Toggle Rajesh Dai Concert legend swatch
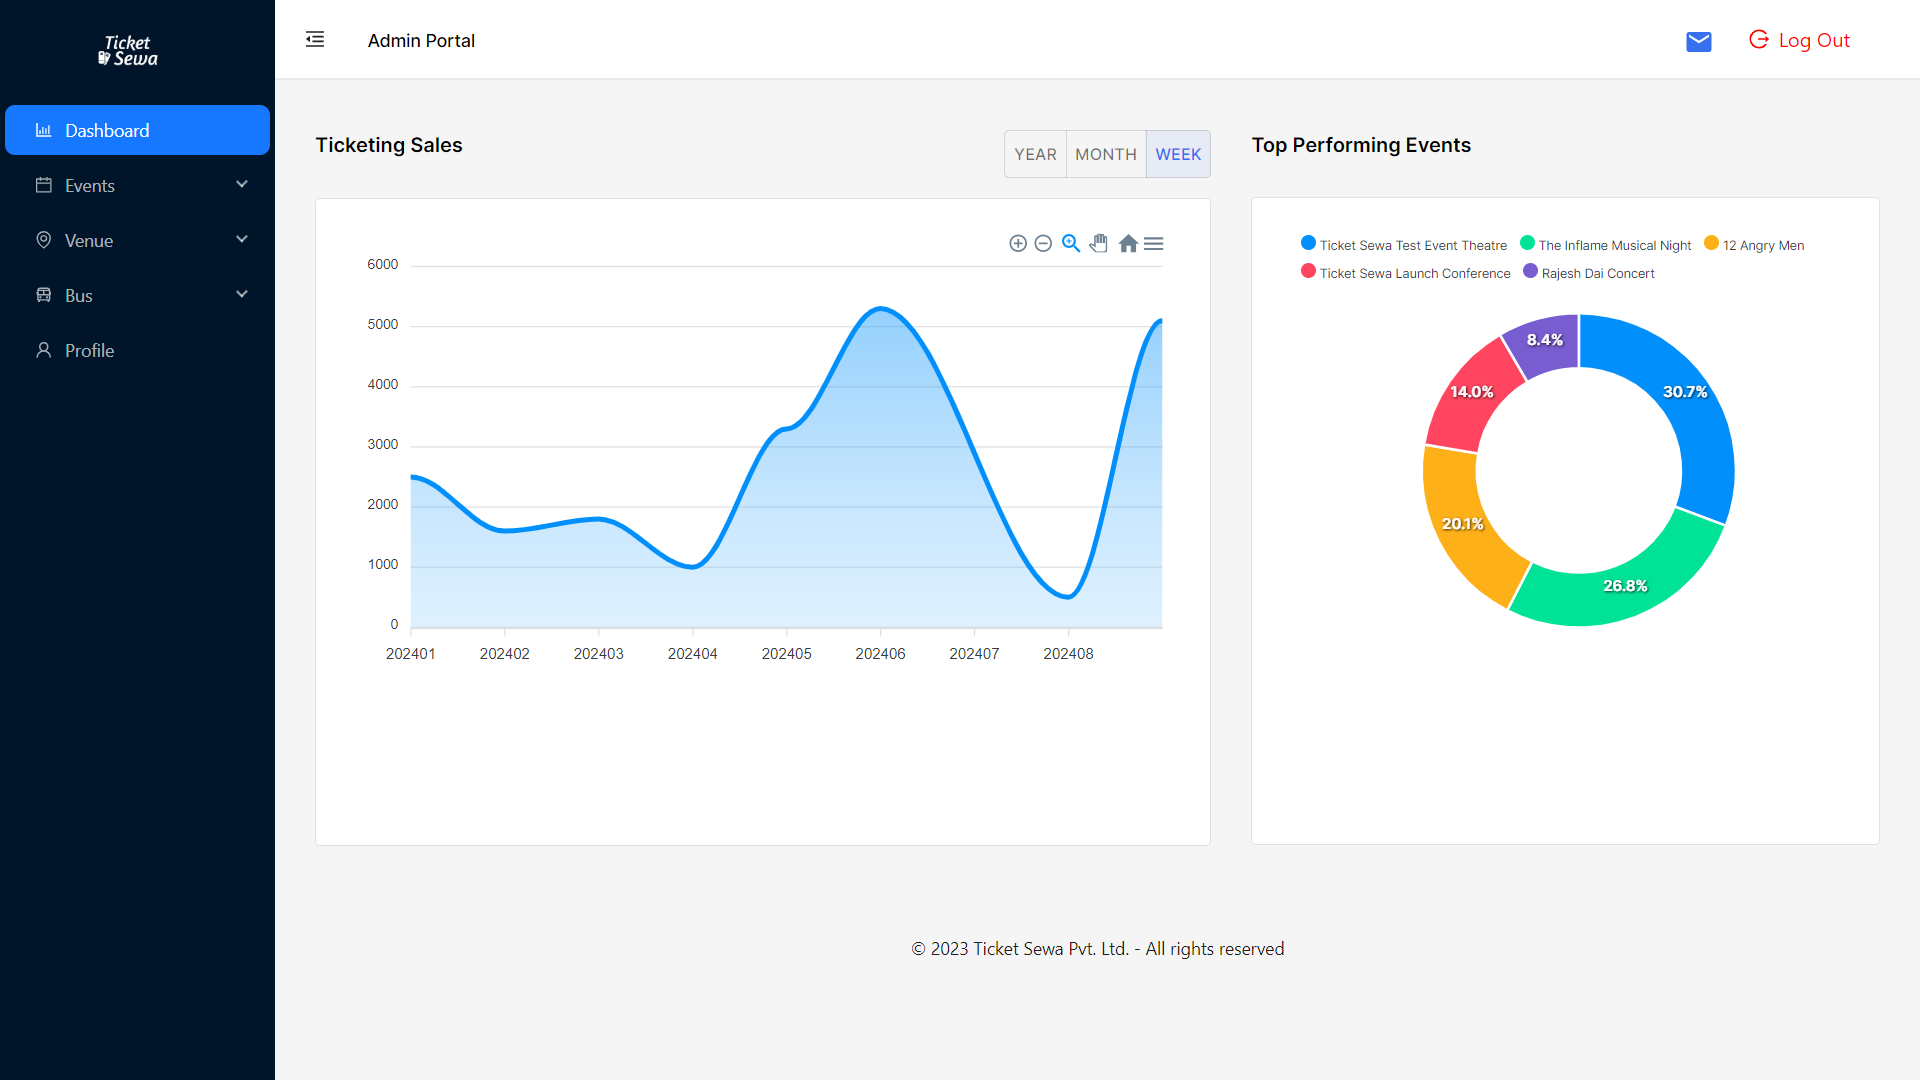Viewport: 1920px width, 1080px height. coord(1530,272)
